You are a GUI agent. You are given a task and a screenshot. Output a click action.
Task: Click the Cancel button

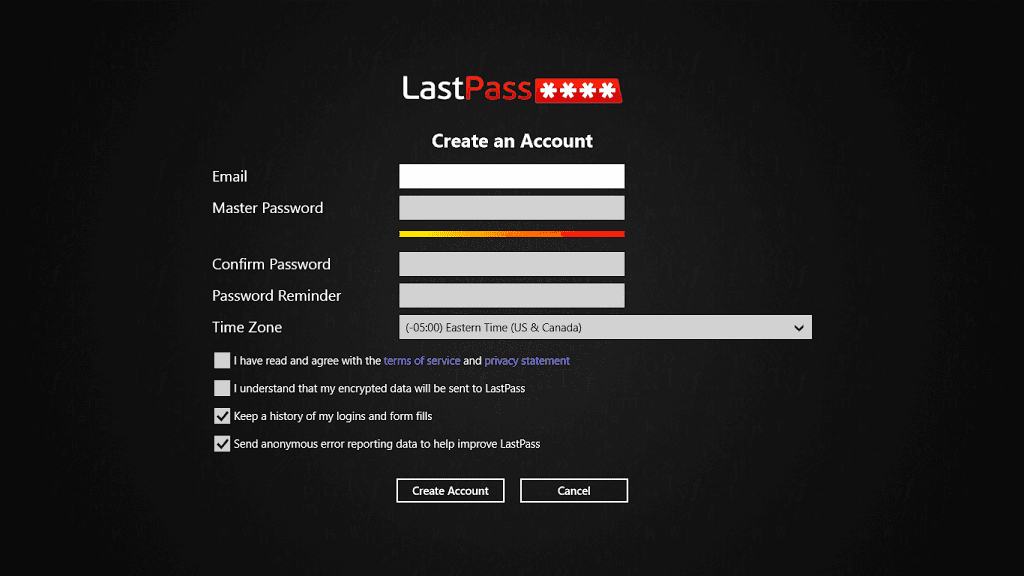click(574, 490)
